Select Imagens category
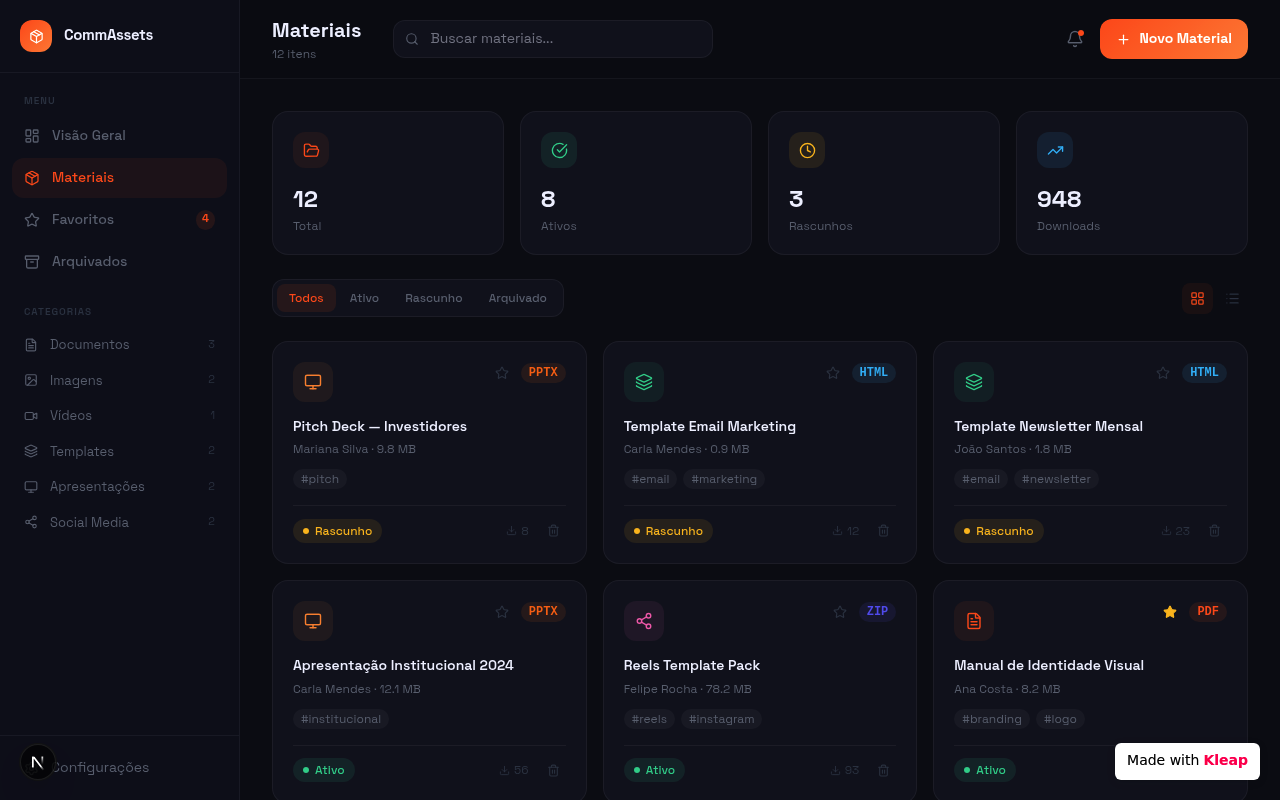The width and height of the screenshot is (1280, 800). [119, 380]
